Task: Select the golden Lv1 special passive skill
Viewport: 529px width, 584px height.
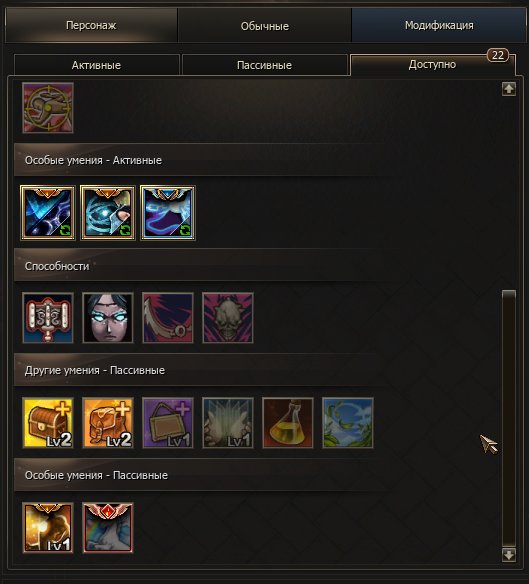Action: [x=48, y=528]
